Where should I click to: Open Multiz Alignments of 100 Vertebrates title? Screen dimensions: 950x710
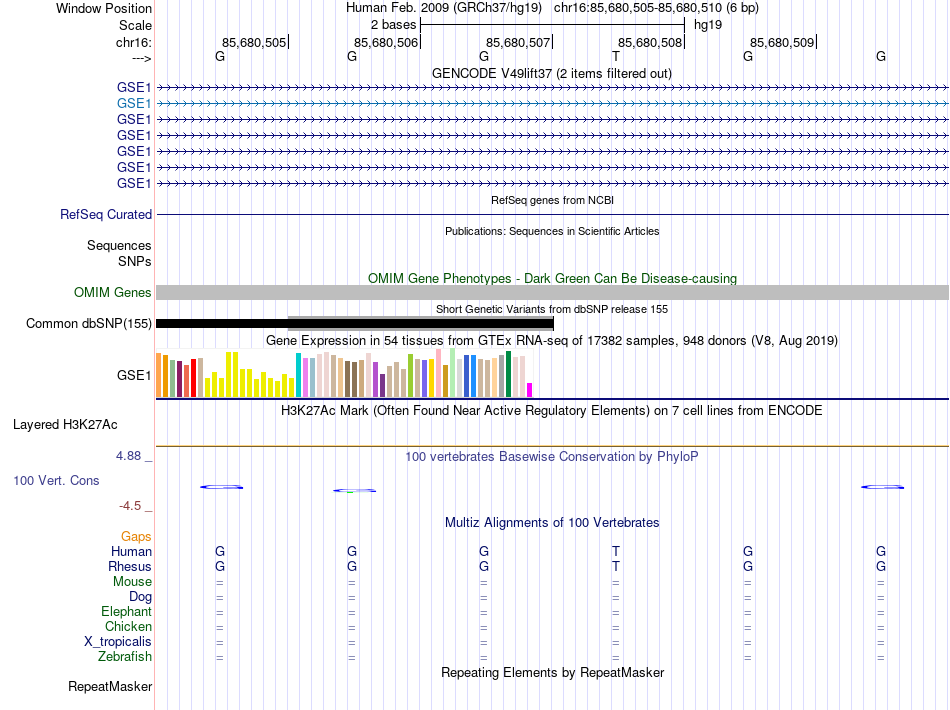552,522
